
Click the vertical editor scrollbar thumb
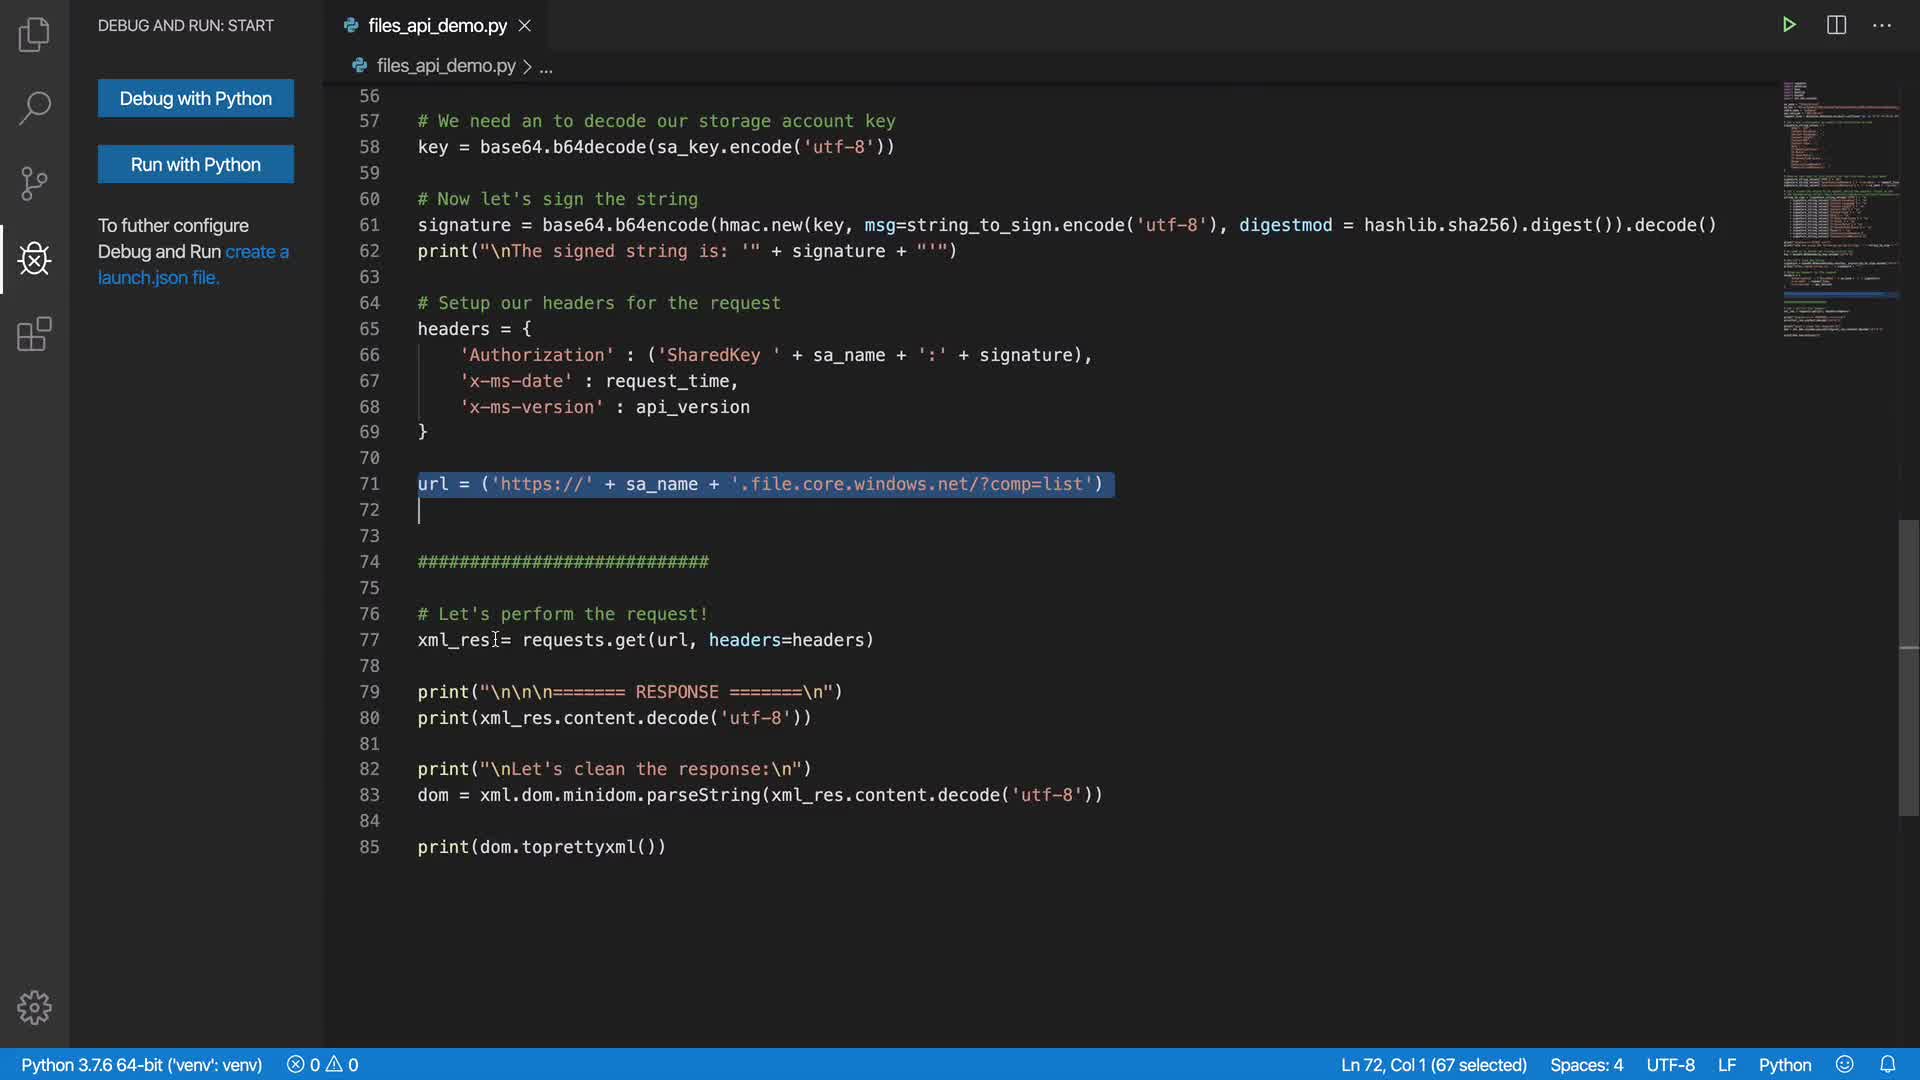pyautogui.click(x=1908, y=667)
